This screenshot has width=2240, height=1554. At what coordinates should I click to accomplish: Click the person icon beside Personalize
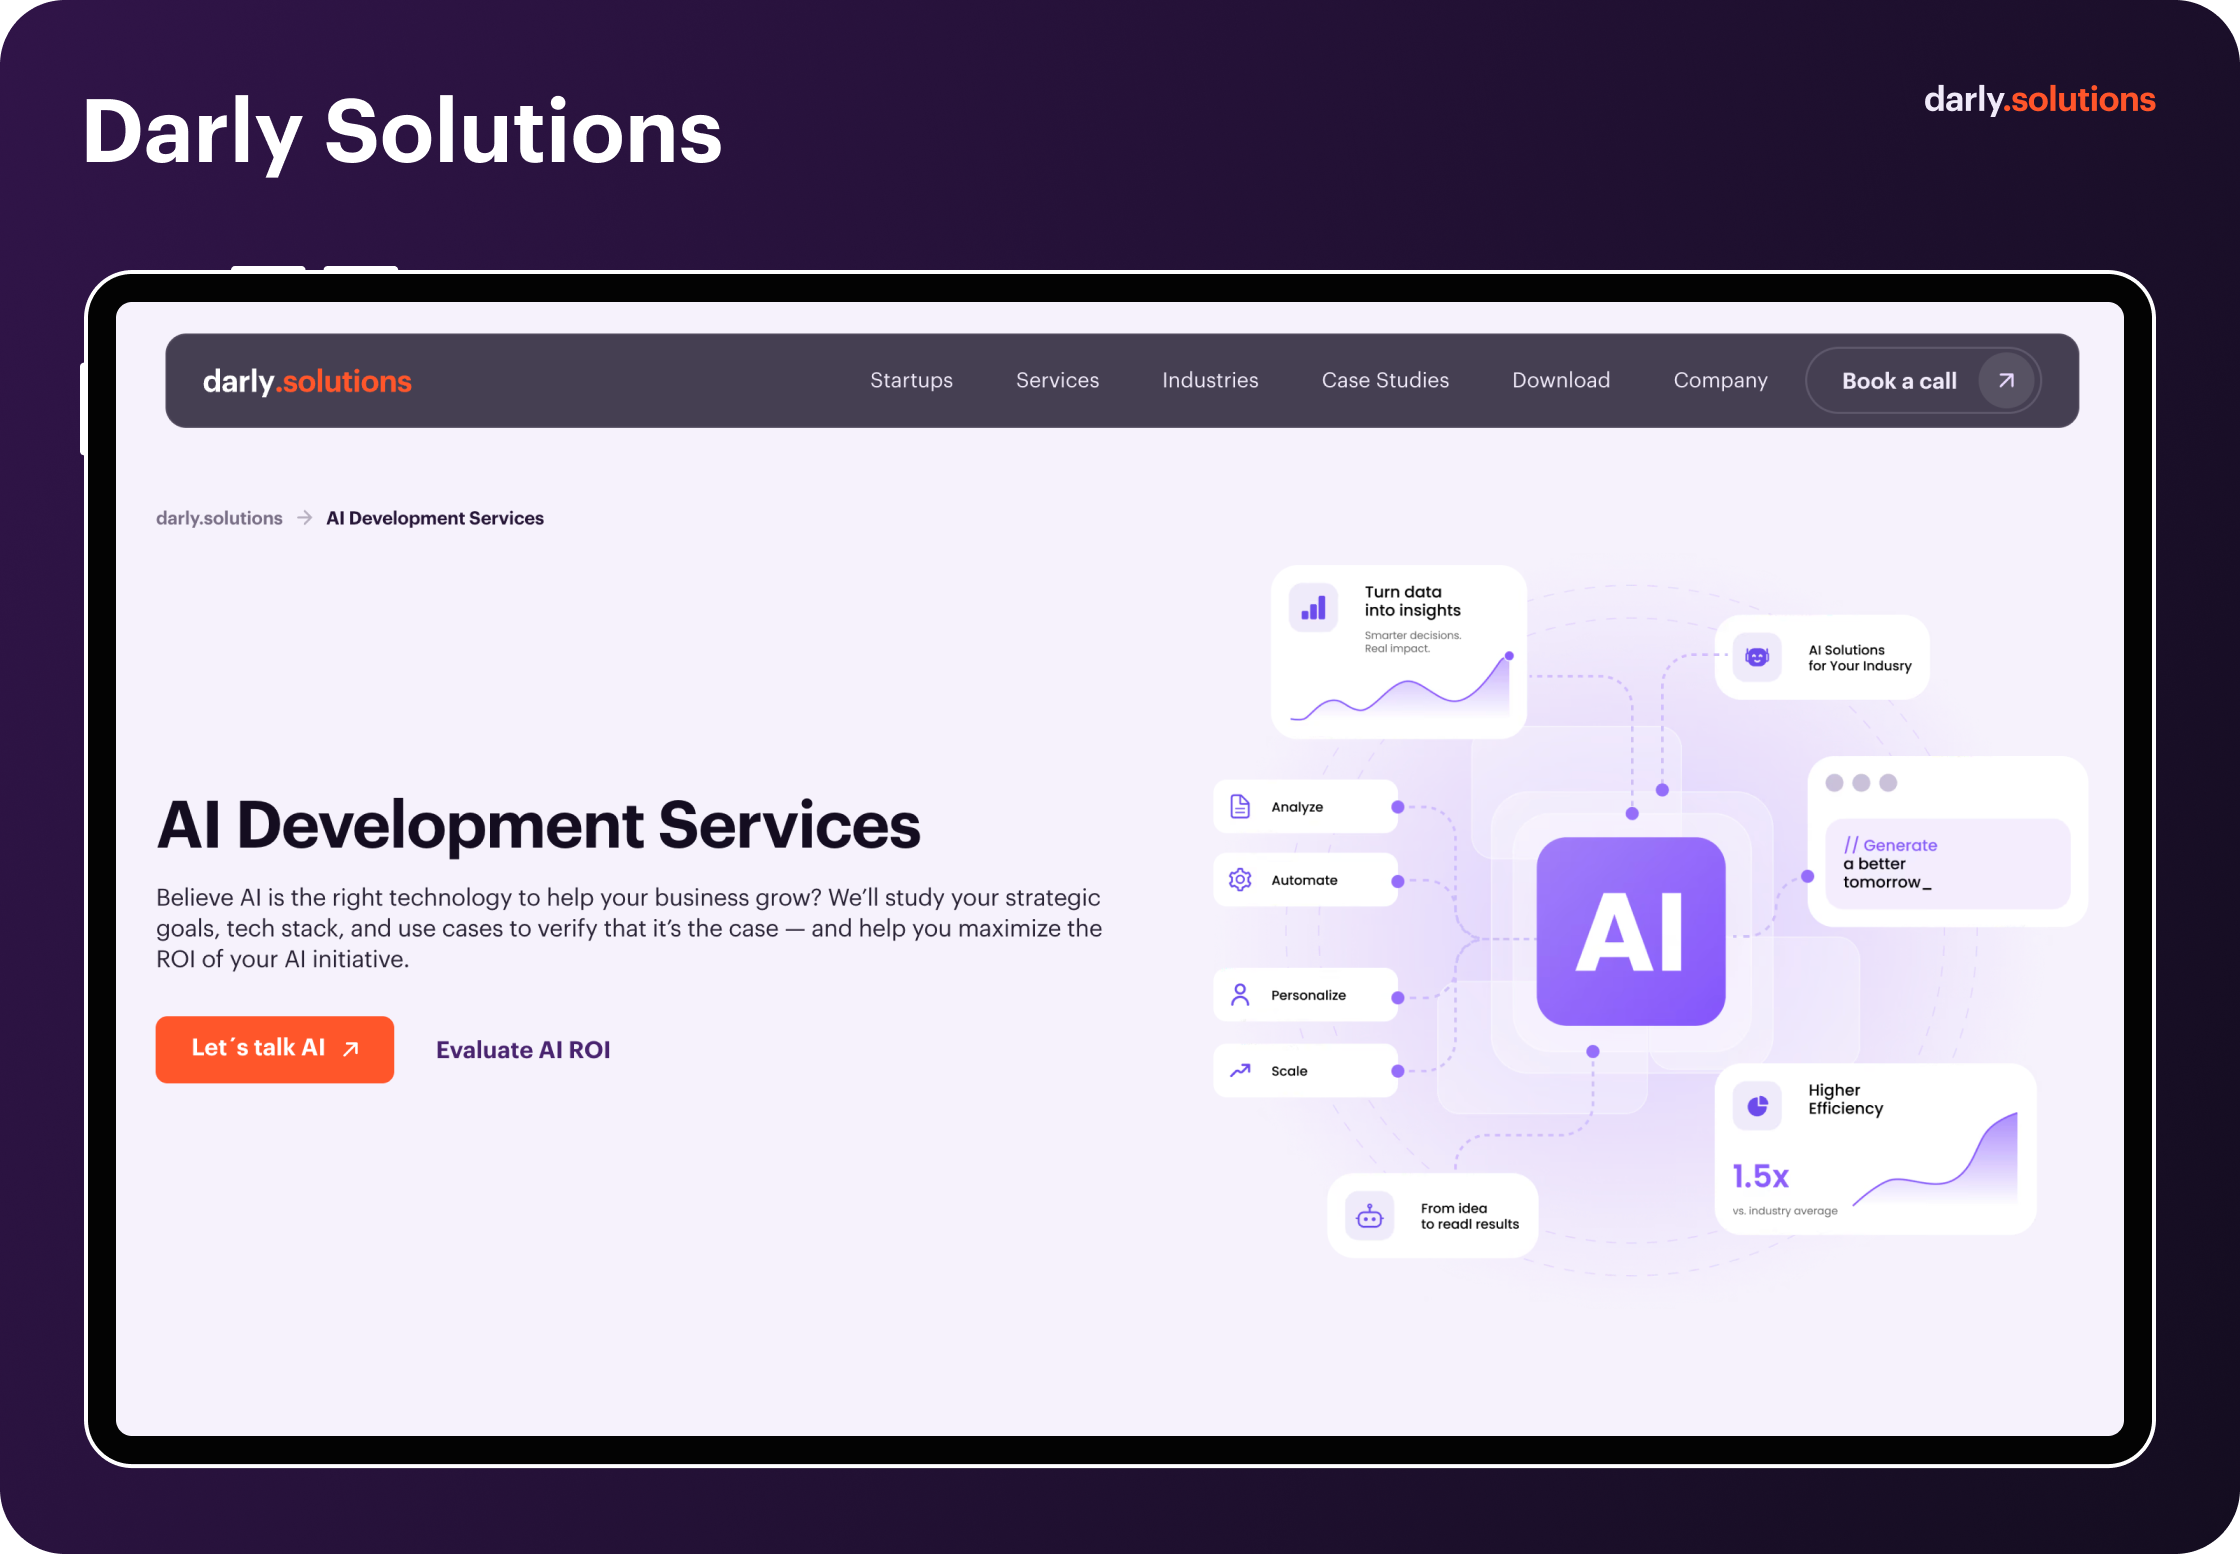coord(1240,994)
